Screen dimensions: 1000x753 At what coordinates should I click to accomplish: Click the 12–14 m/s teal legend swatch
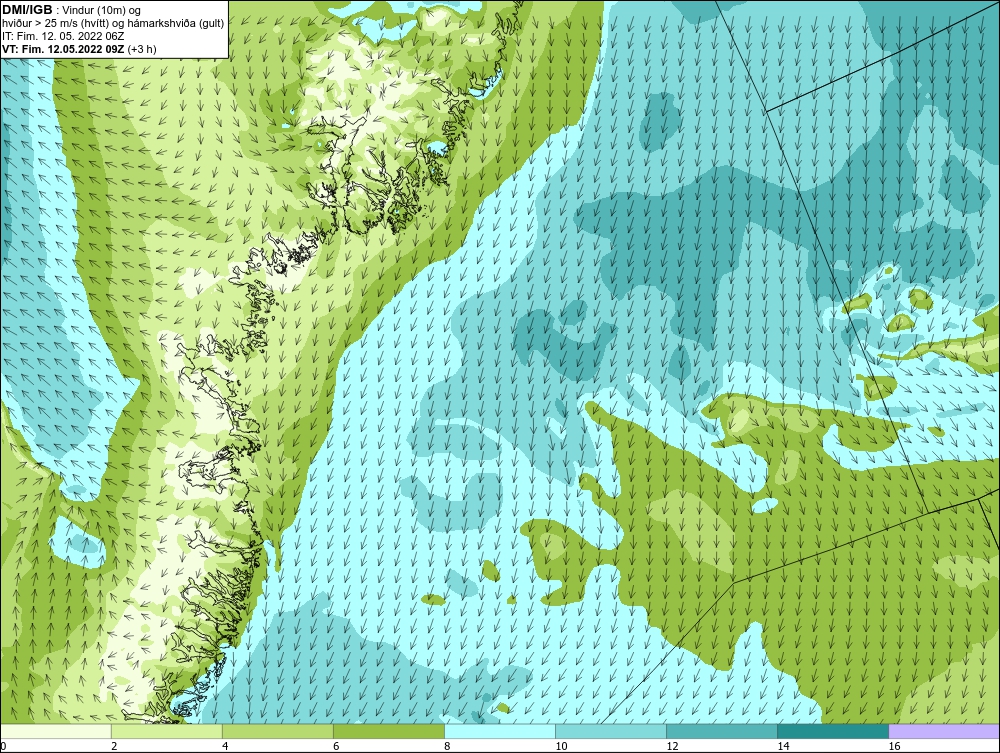pyautogui.click(x=721, y=731)
